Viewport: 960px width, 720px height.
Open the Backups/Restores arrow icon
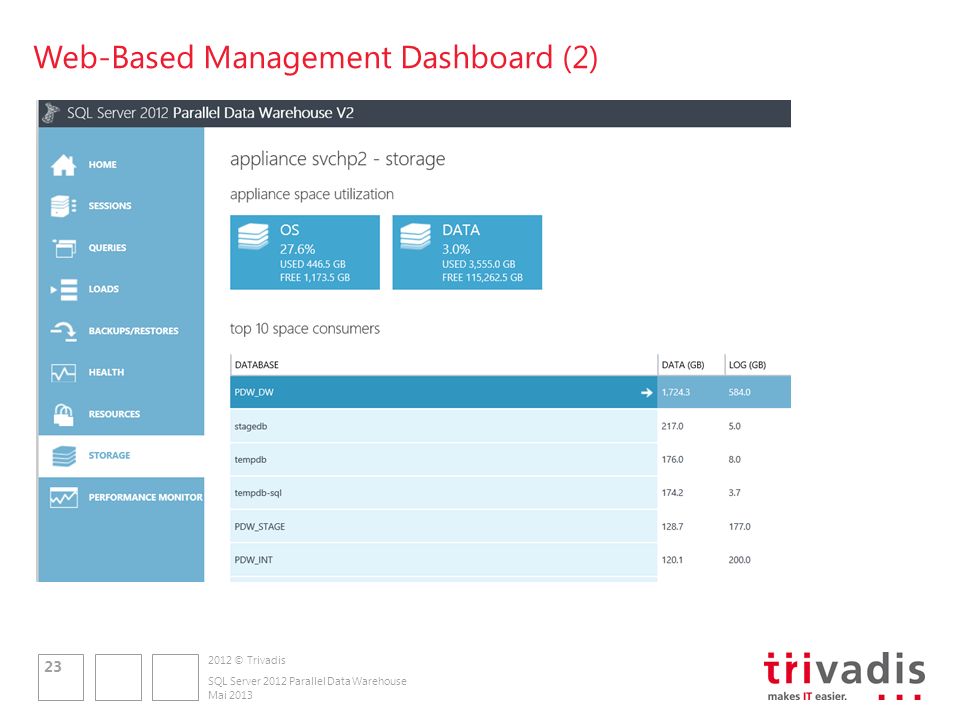tap(64, 331)
